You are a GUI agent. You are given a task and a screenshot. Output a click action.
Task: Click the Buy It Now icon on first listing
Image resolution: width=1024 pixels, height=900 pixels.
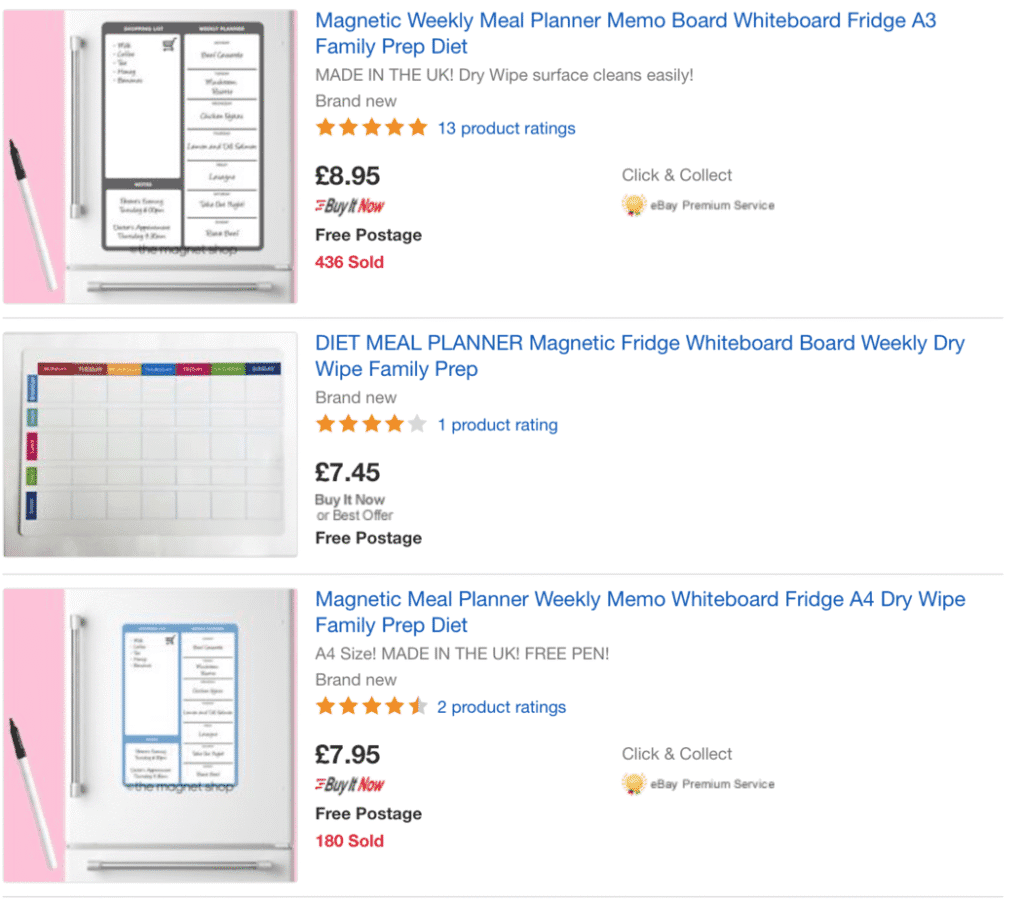[x=349, y=206]
